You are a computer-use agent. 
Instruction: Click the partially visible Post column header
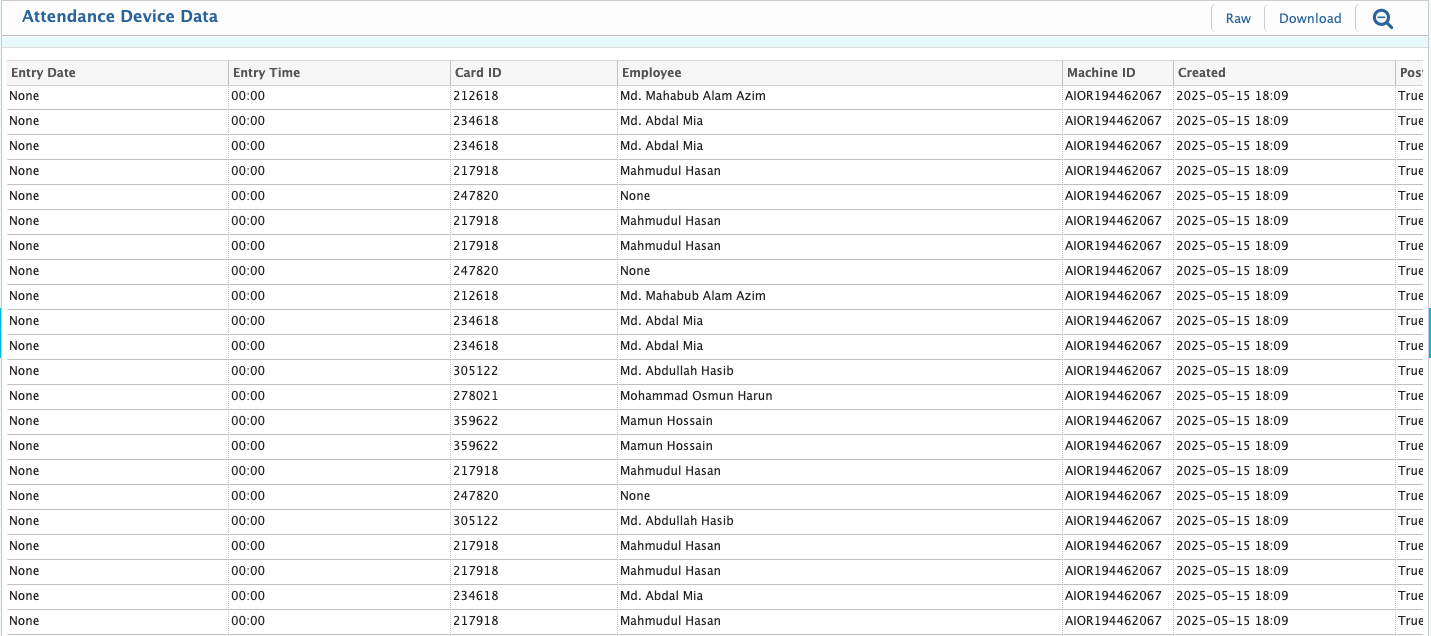click(x=1411, y=73)
